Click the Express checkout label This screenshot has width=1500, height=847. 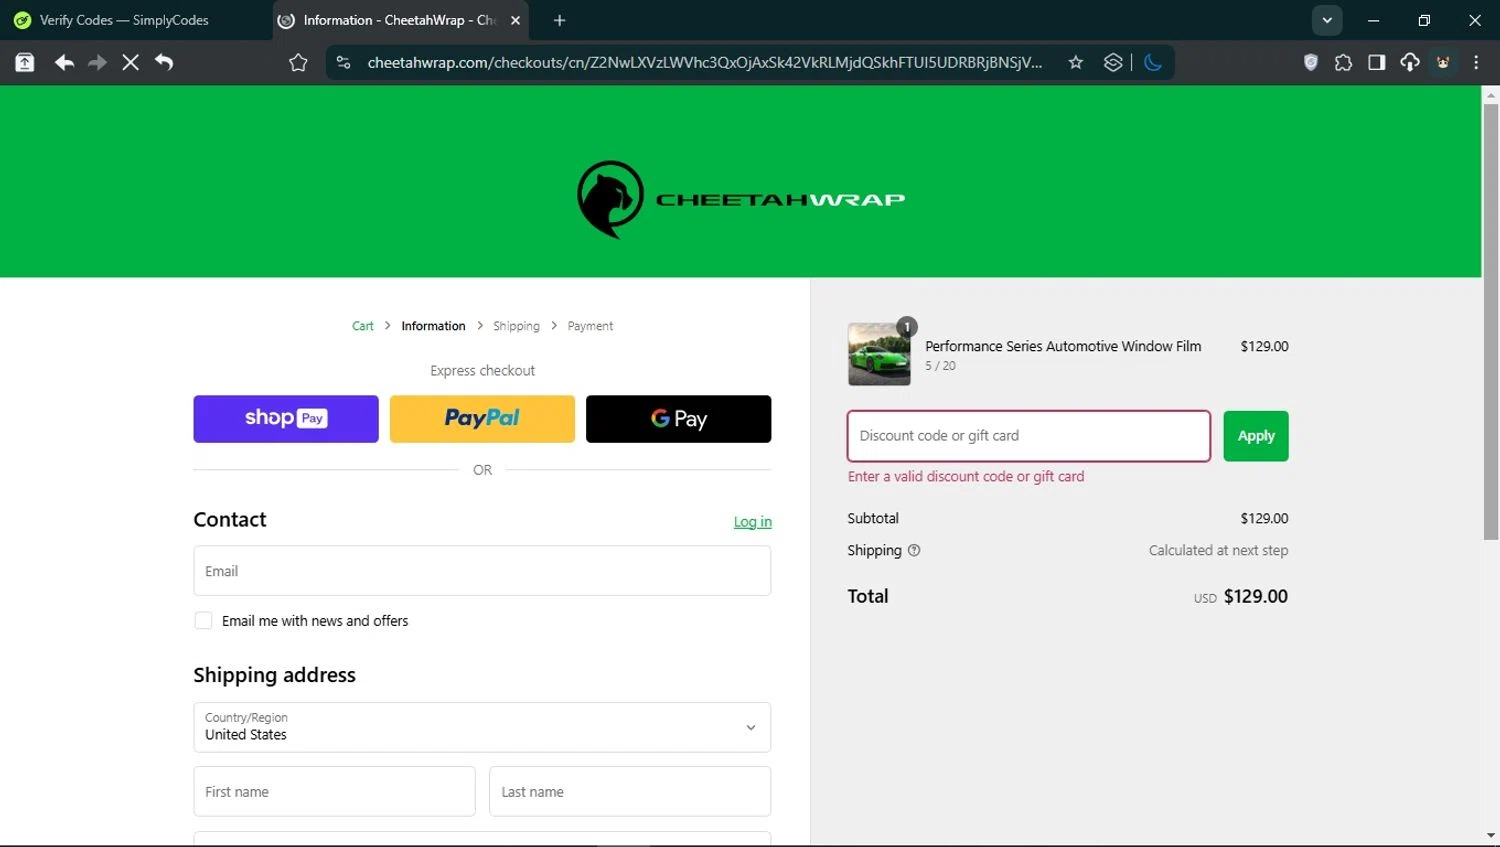click(x=482, y=371)
